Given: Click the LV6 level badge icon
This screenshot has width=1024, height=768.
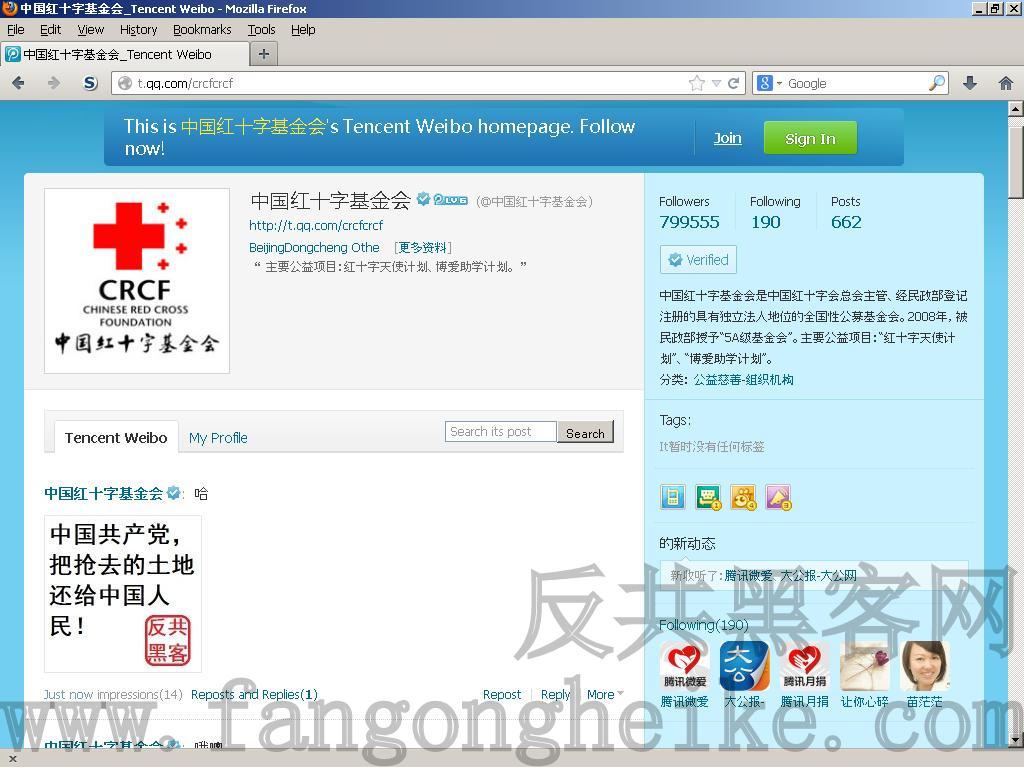Looking at the screenshot, I should tap(451, 200).
